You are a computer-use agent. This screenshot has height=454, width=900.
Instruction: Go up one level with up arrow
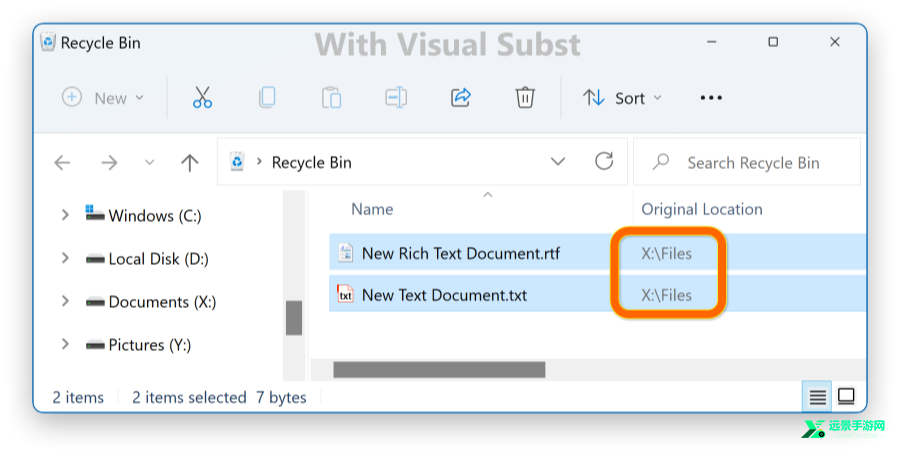coord(189,163)
